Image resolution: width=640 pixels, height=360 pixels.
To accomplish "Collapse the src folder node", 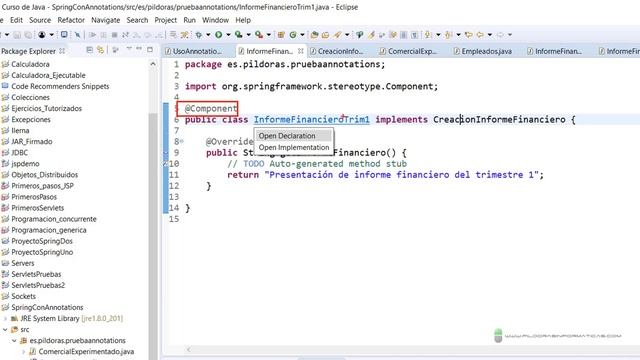I will tap(6, 330).
